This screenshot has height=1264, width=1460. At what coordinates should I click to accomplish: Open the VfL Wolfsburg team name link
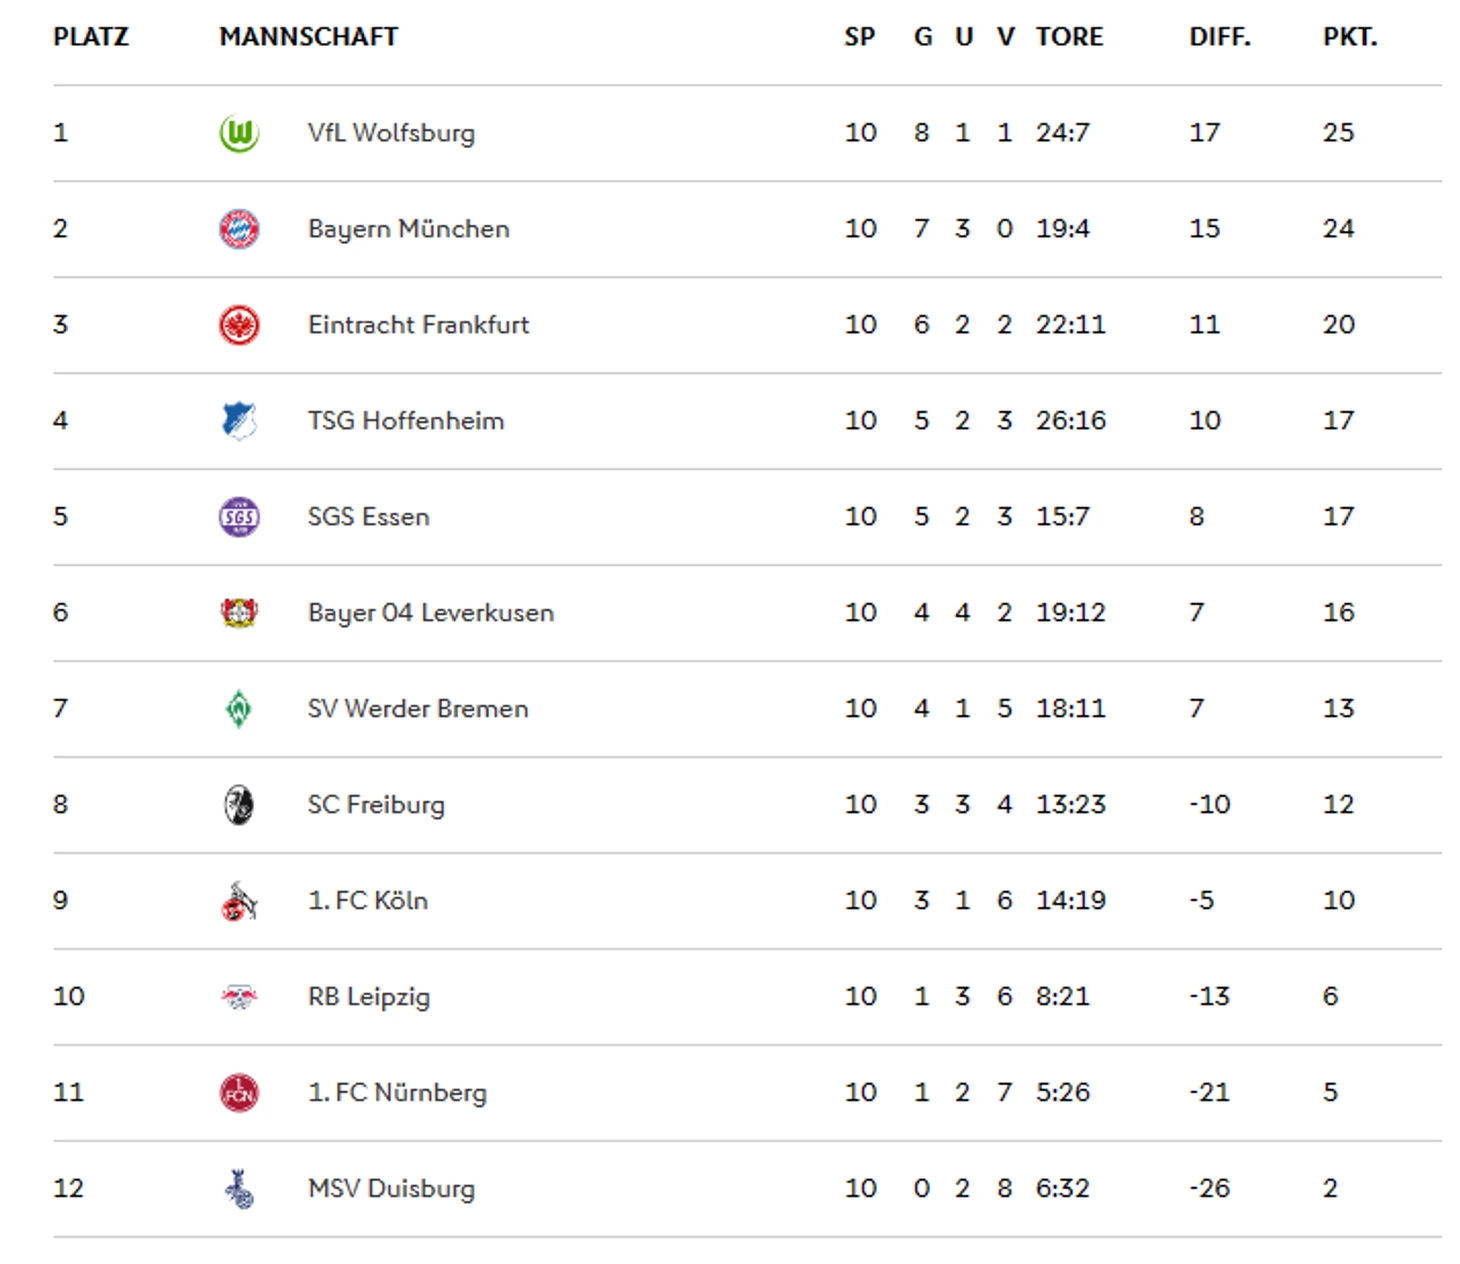pos(391,133)
